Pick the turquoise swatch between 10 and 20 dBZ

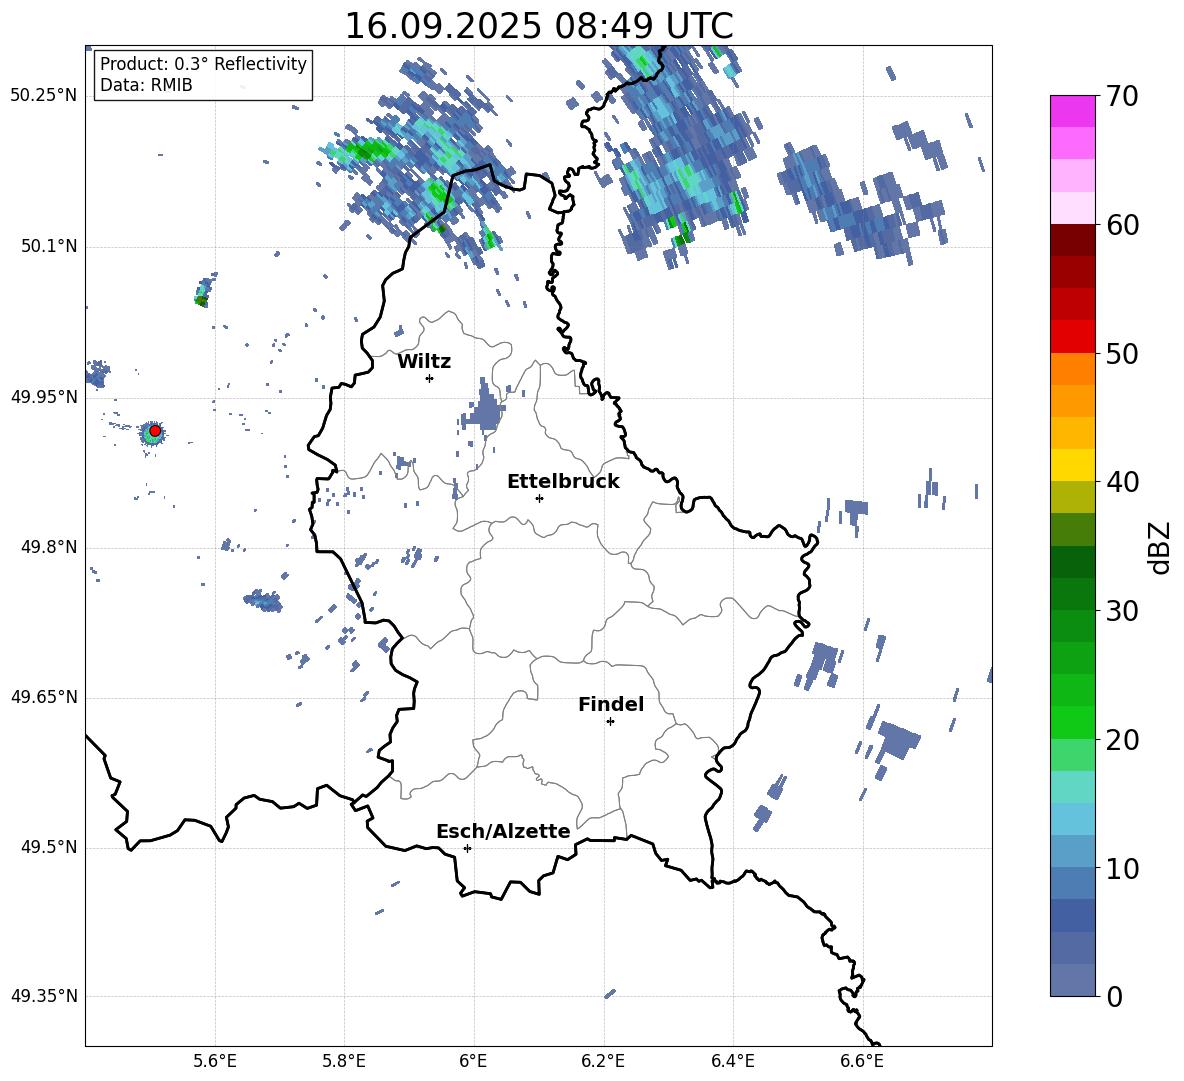tap(1073, 787)
